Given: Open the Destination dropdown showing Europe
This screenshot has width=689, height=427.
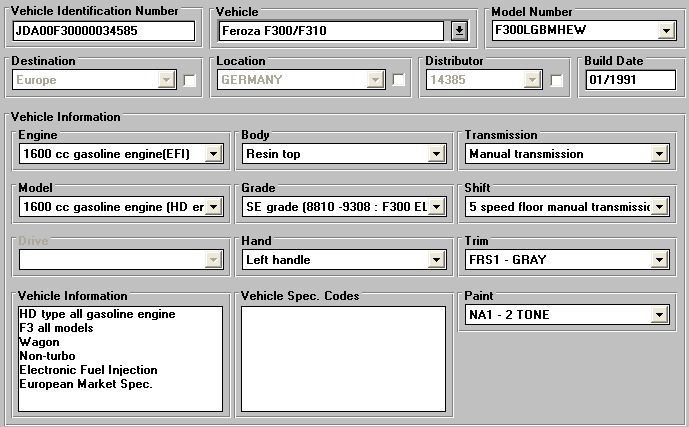Looking at the screenshot, I should pyautogui.click(x=167, y=80).
